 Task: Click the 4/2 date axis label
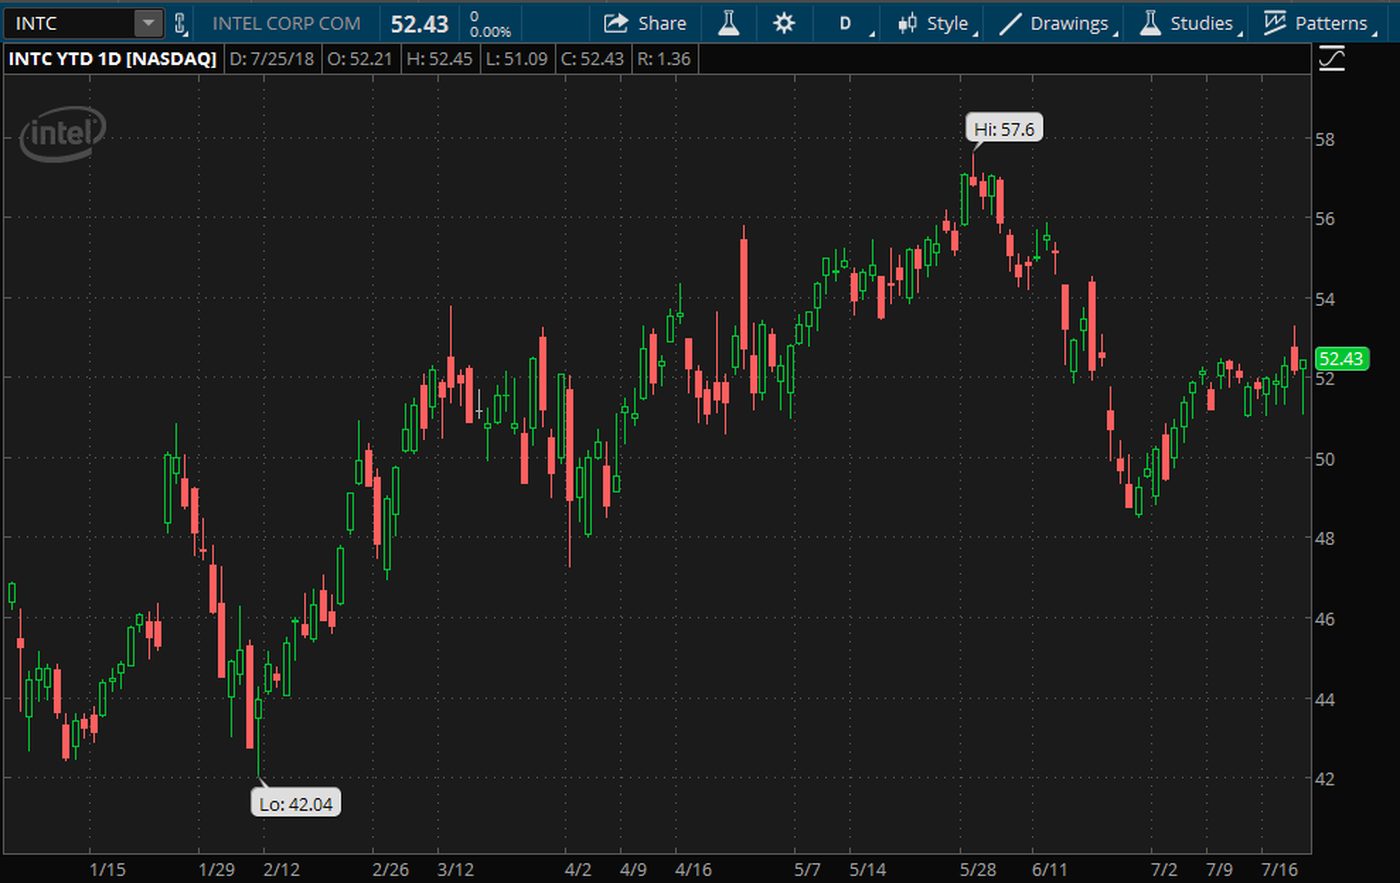578,869
